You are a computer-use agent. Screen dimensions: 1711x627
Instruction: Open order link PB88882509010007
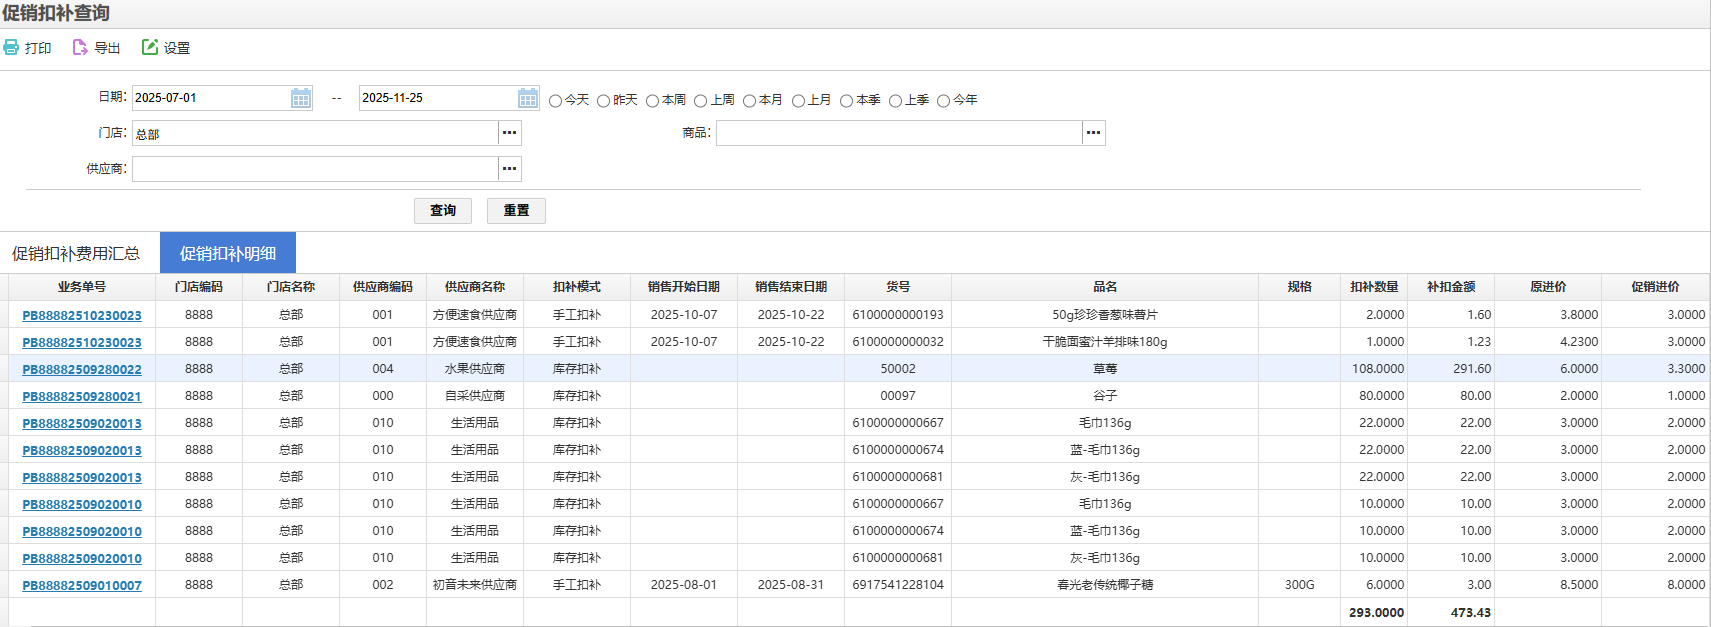click(x=82, y=586)
